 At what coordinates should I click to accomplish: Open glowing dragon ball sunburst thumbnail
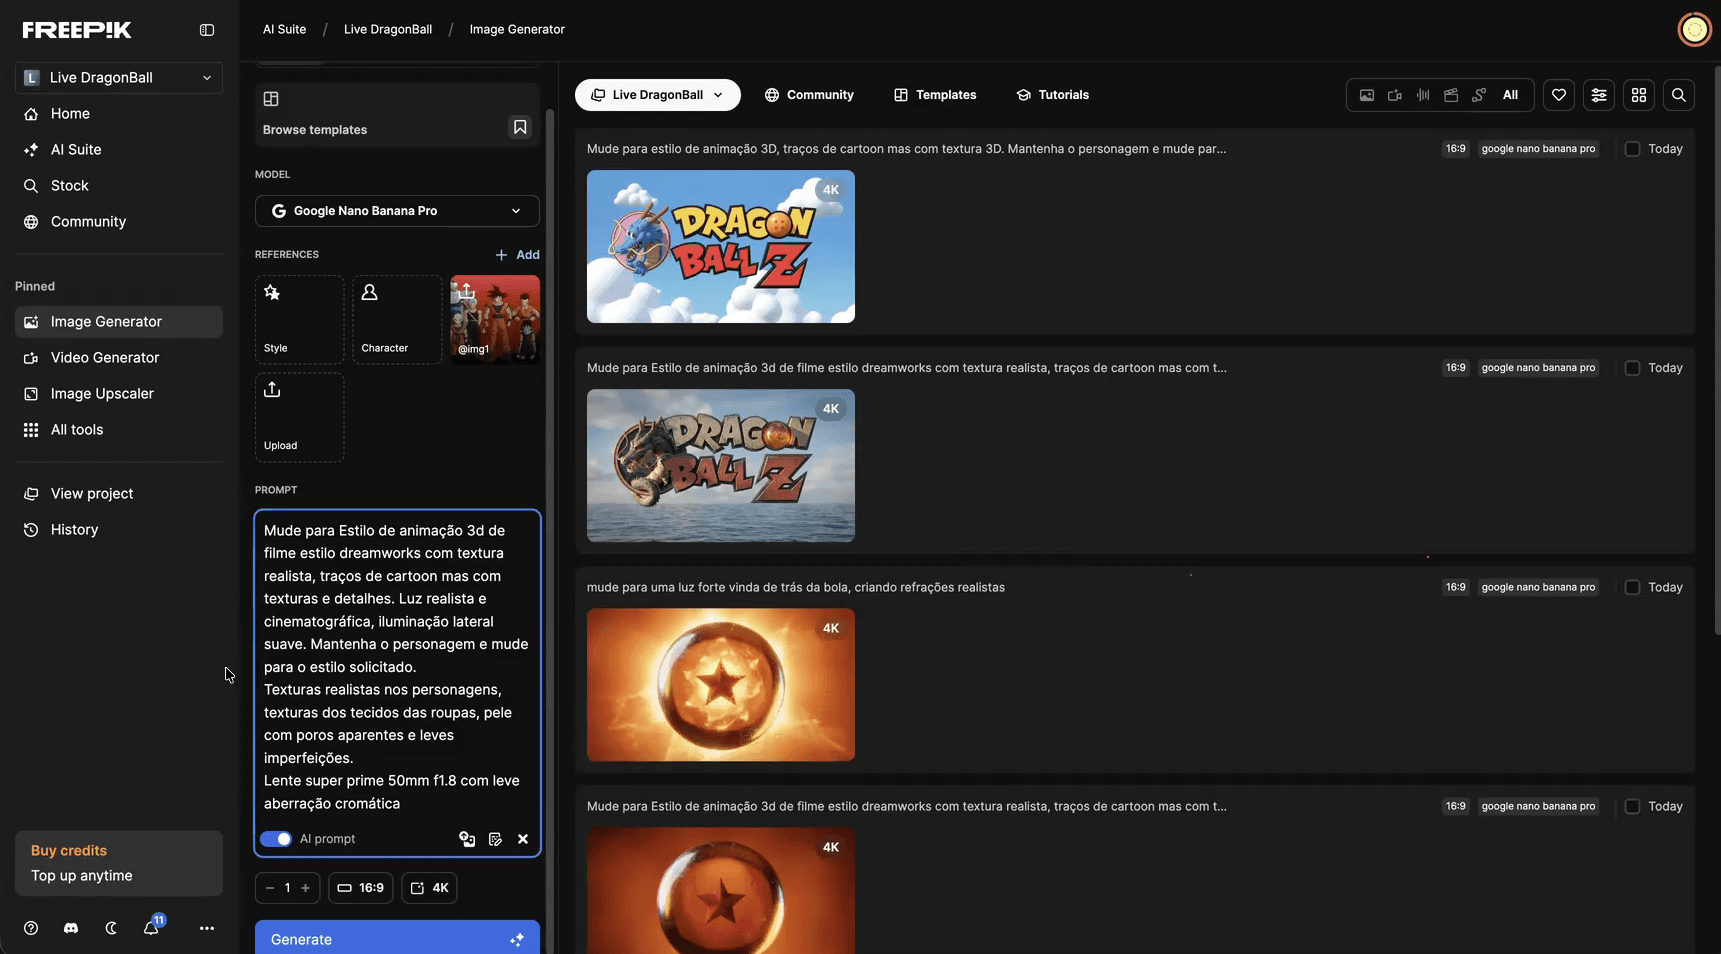pyautogui.click(x=721, y=685)
